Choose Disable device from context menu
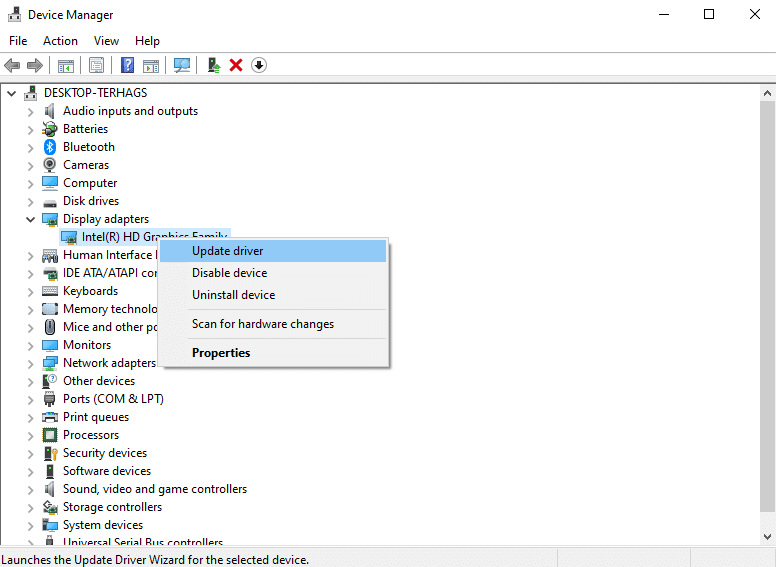776x567 pixels. coord(273,273)
